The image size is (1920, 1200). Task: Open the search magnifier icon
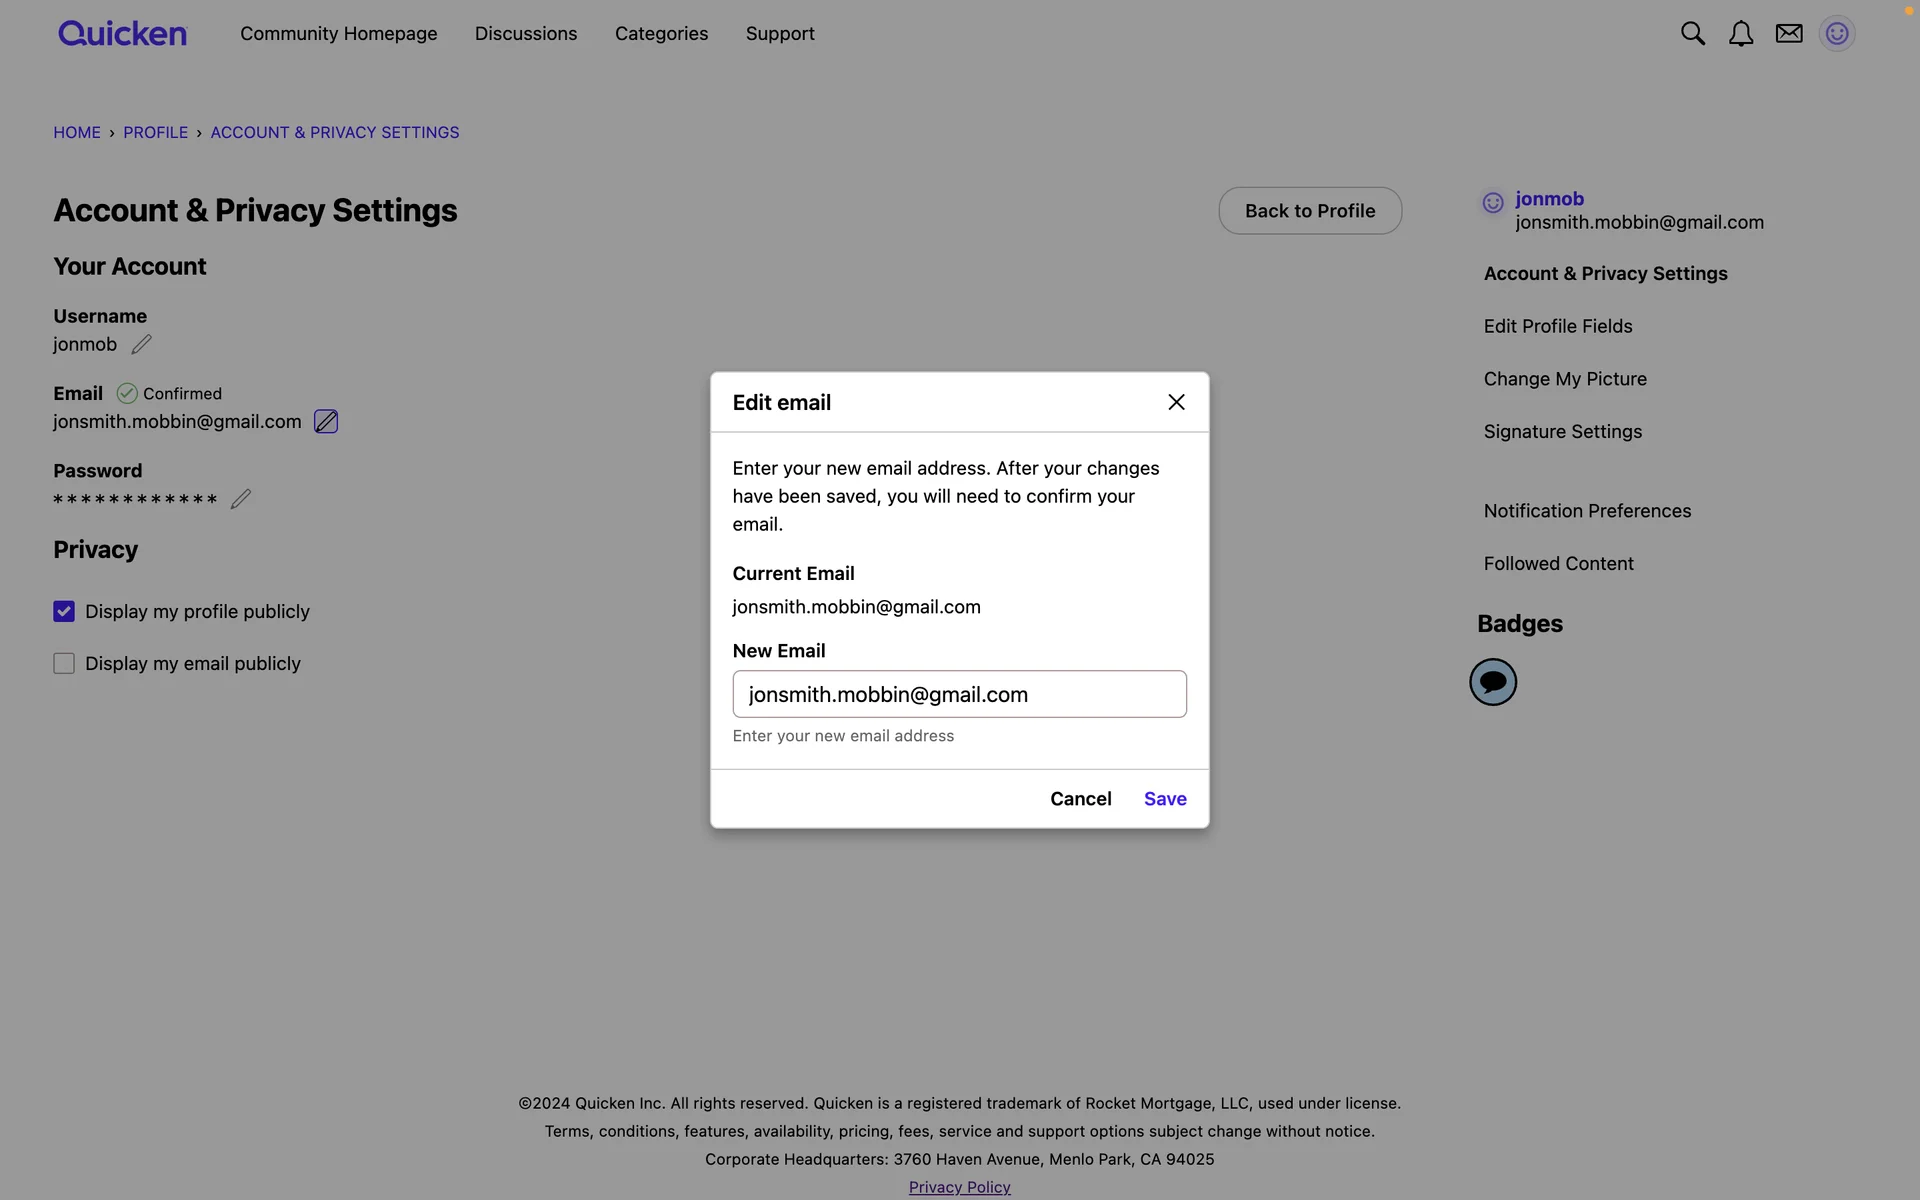[1692, 34]
